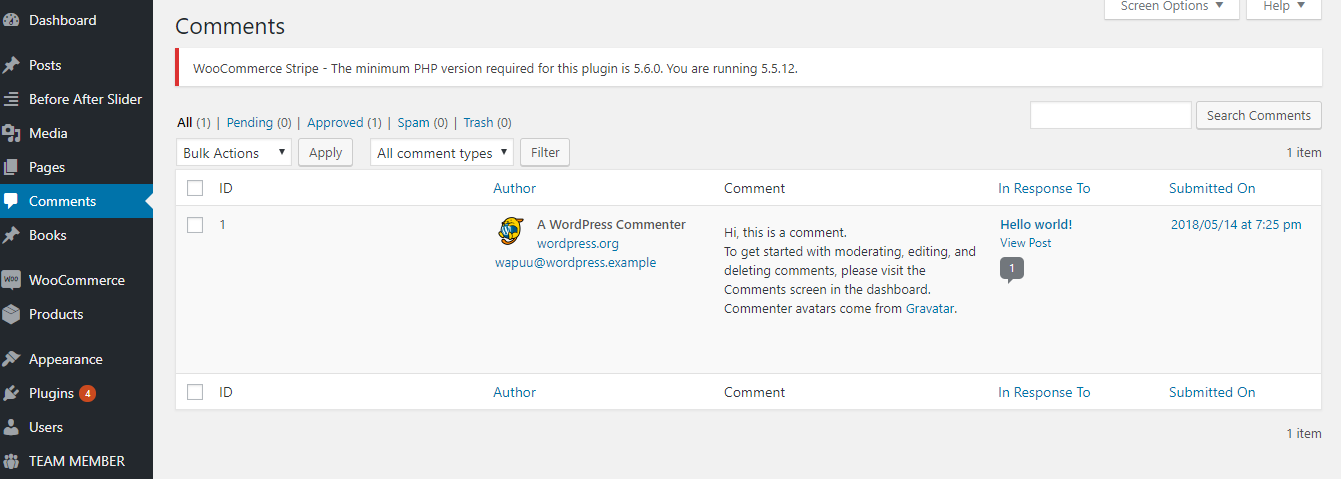Check the checkbox for comment ID 1
Screen dimensions: 1341x479
(195, 225)
